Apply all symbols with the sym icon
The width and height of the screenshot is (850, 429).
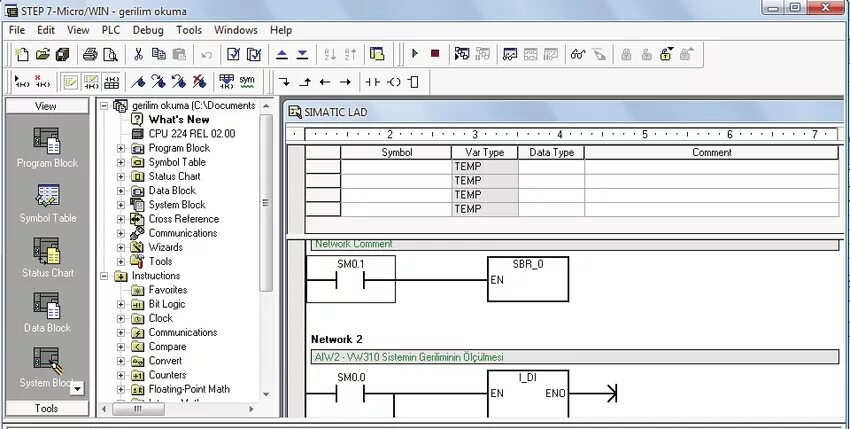pyautogui.click(x=247, y=82)
